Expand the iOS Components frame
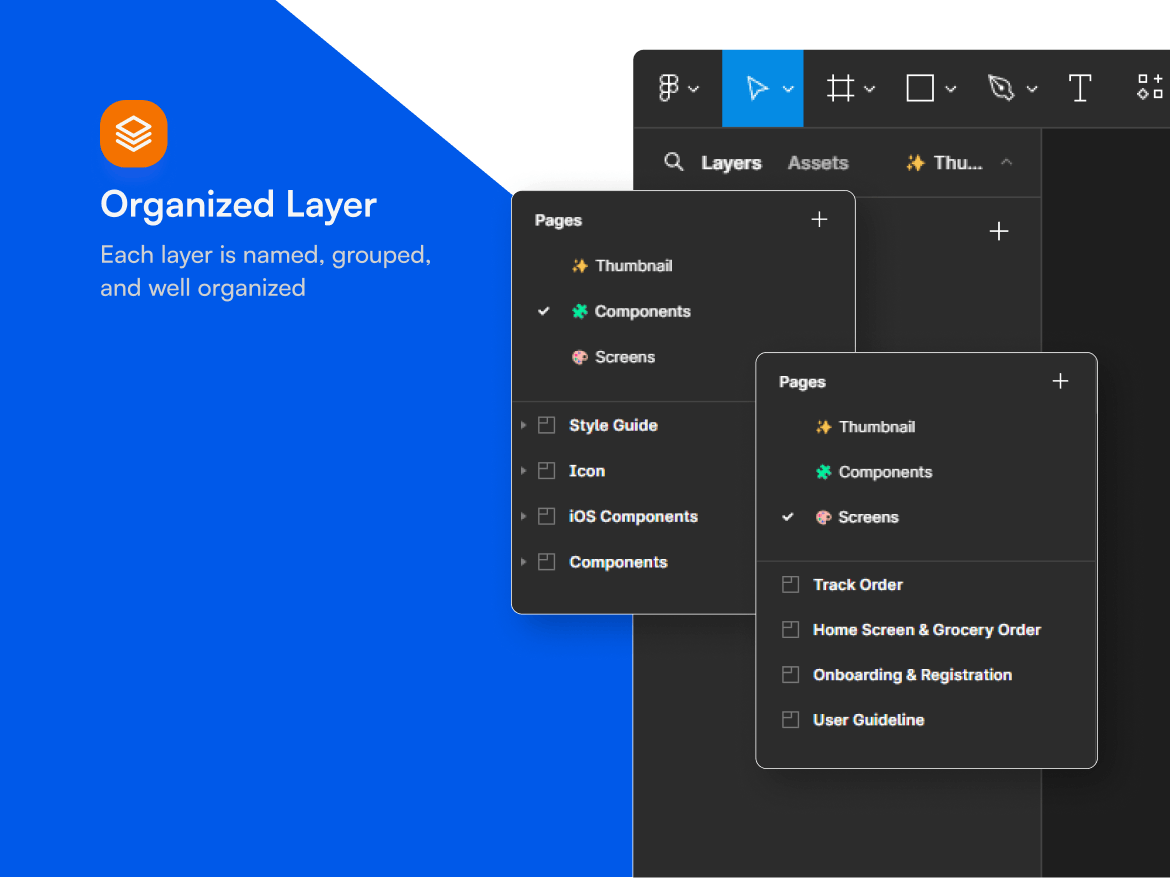Viewport: 1170px width, 878px height. pos(523,517)
